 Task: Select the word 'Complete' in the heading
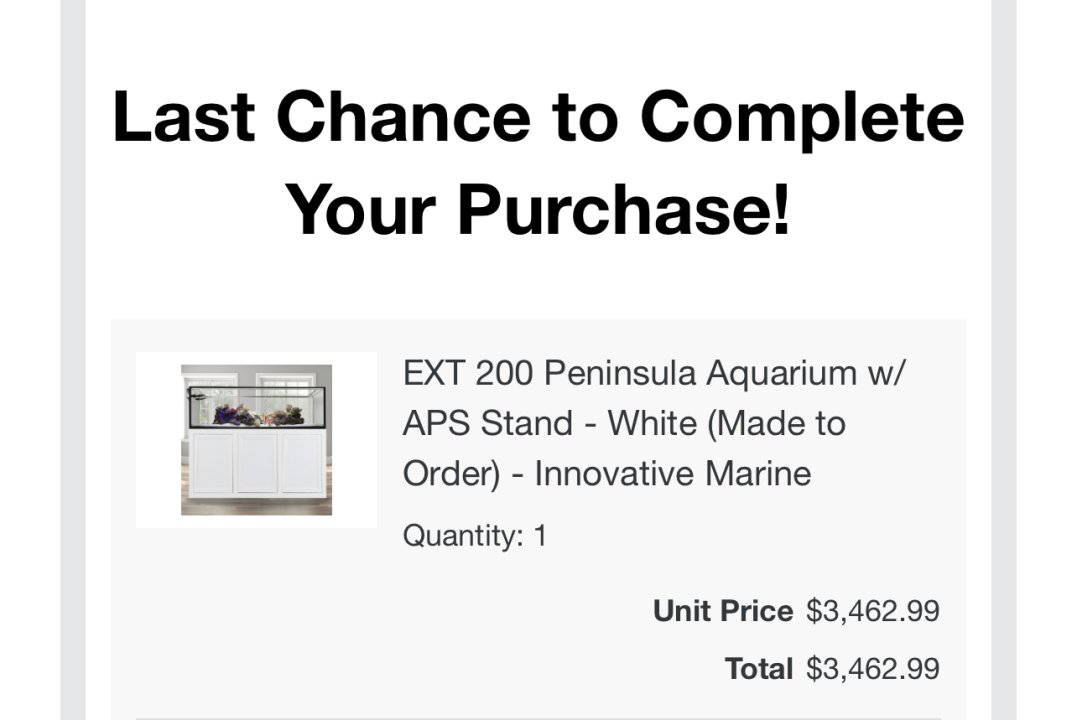click(802, 117)
